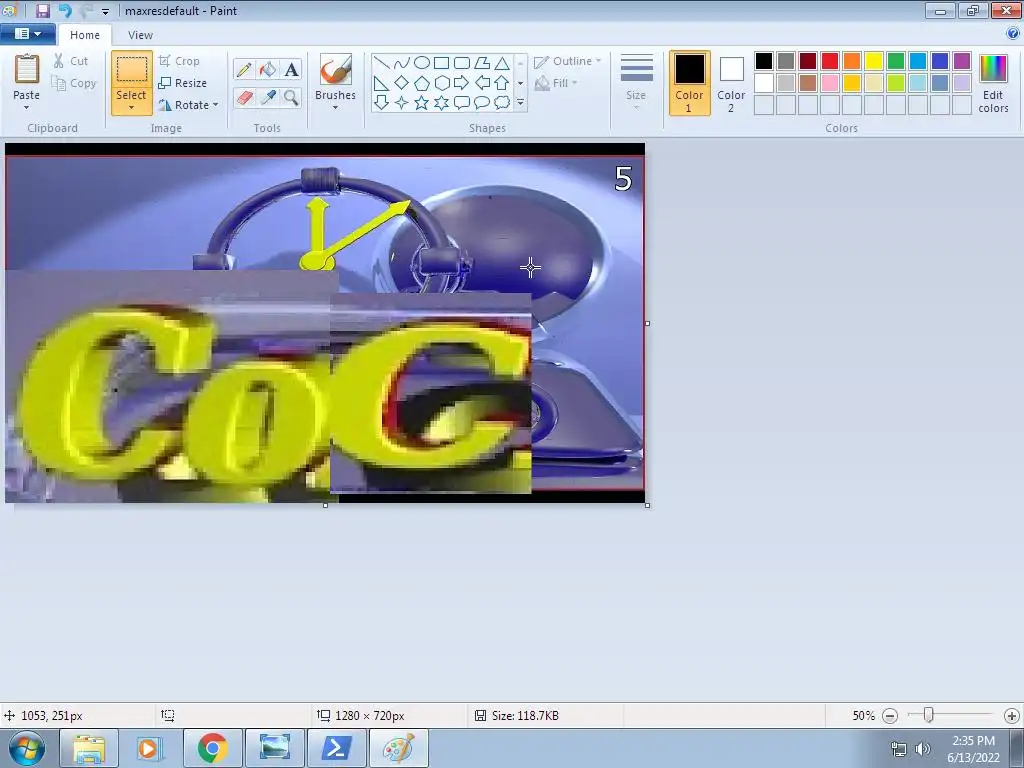Open the volume speaker tray icon
The width and height of the screenshot is (1024, 768).
click(x=923, y=748)
